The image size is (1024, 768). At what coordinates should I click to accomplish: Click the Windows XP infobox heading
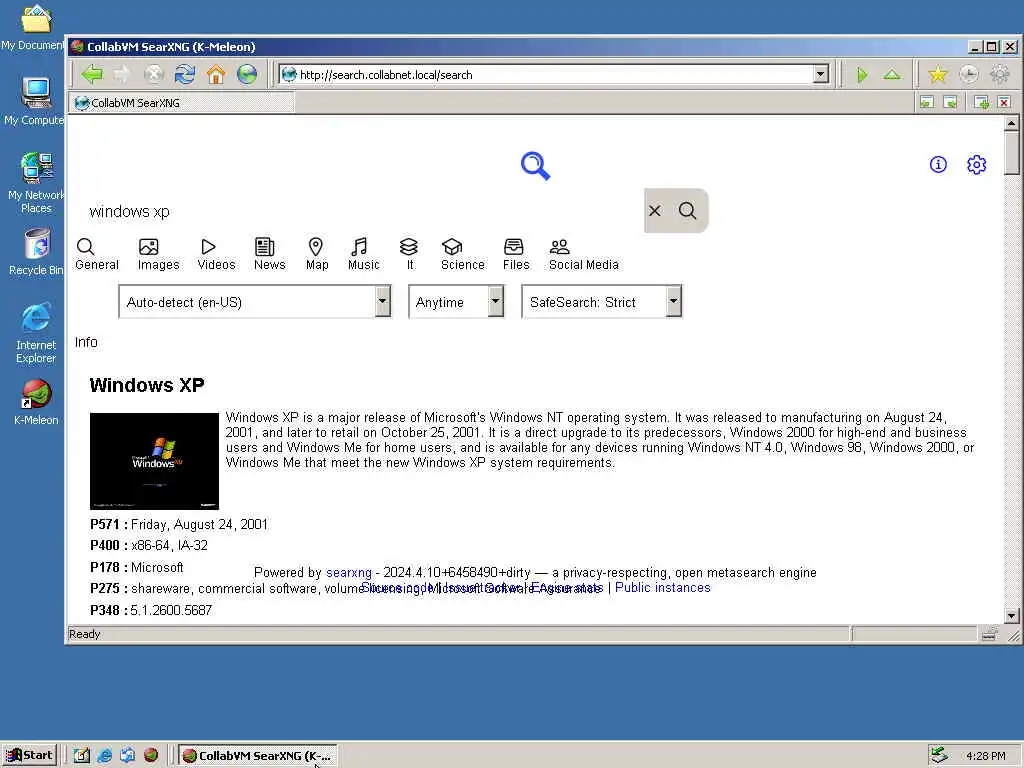click(x=147, y=385)
